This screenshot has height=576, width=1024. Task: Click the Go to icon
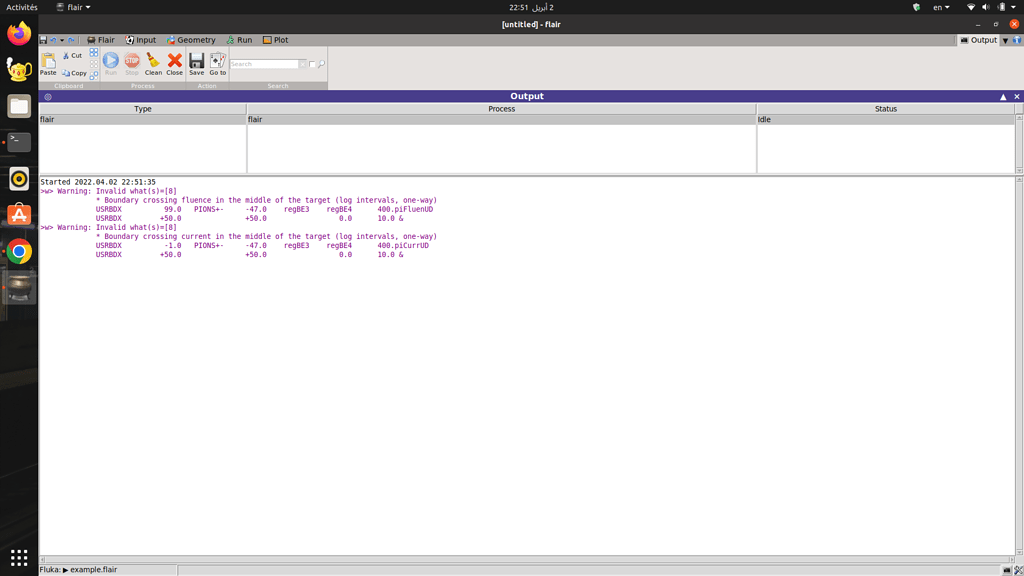click(x=217, y=62)
